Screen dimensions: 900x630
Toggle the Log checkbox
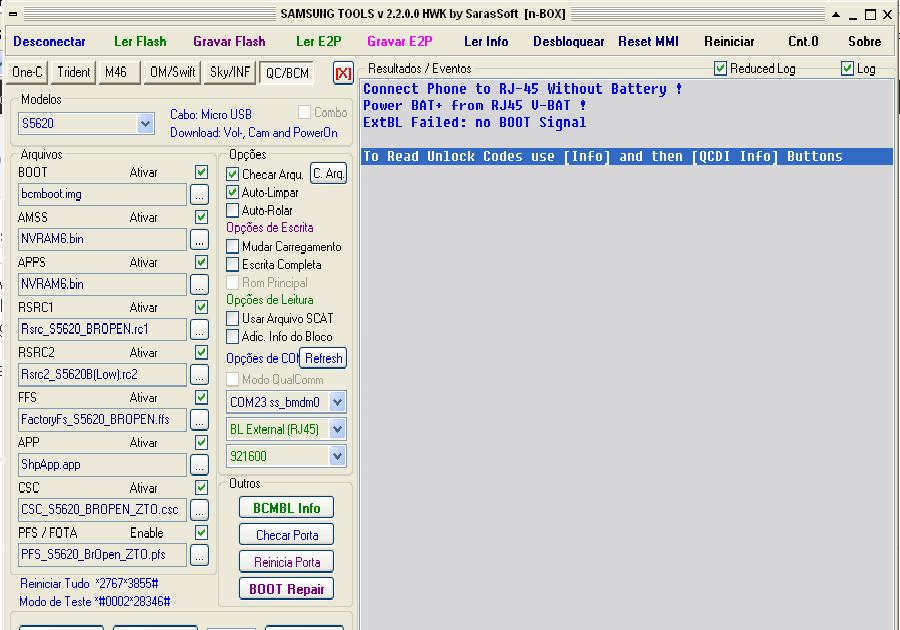coord(847,68)
